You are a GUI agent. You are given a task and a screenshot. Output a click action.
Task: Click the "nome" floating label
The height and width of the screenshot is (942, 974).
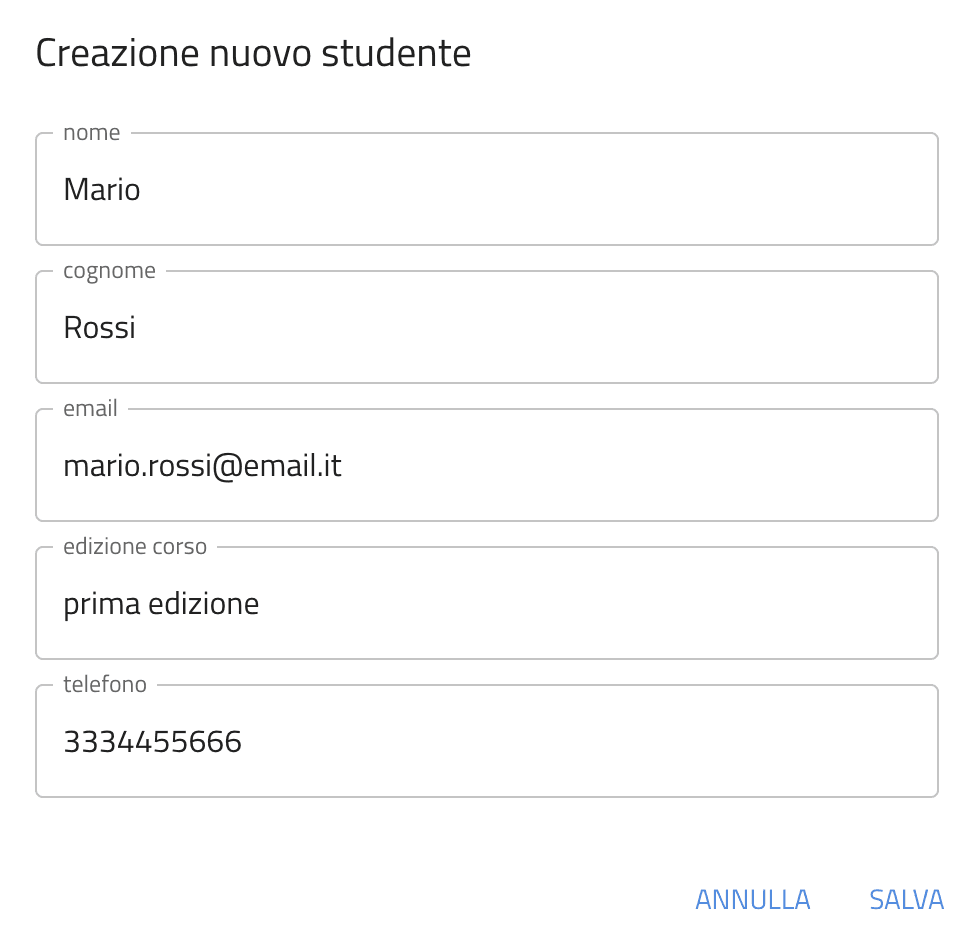pos(91,133)
